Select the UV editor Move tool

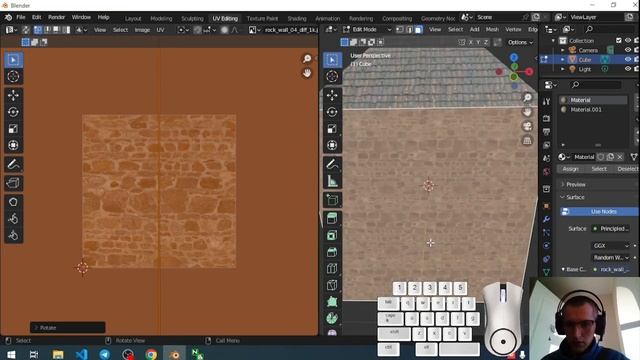[13, 95]
